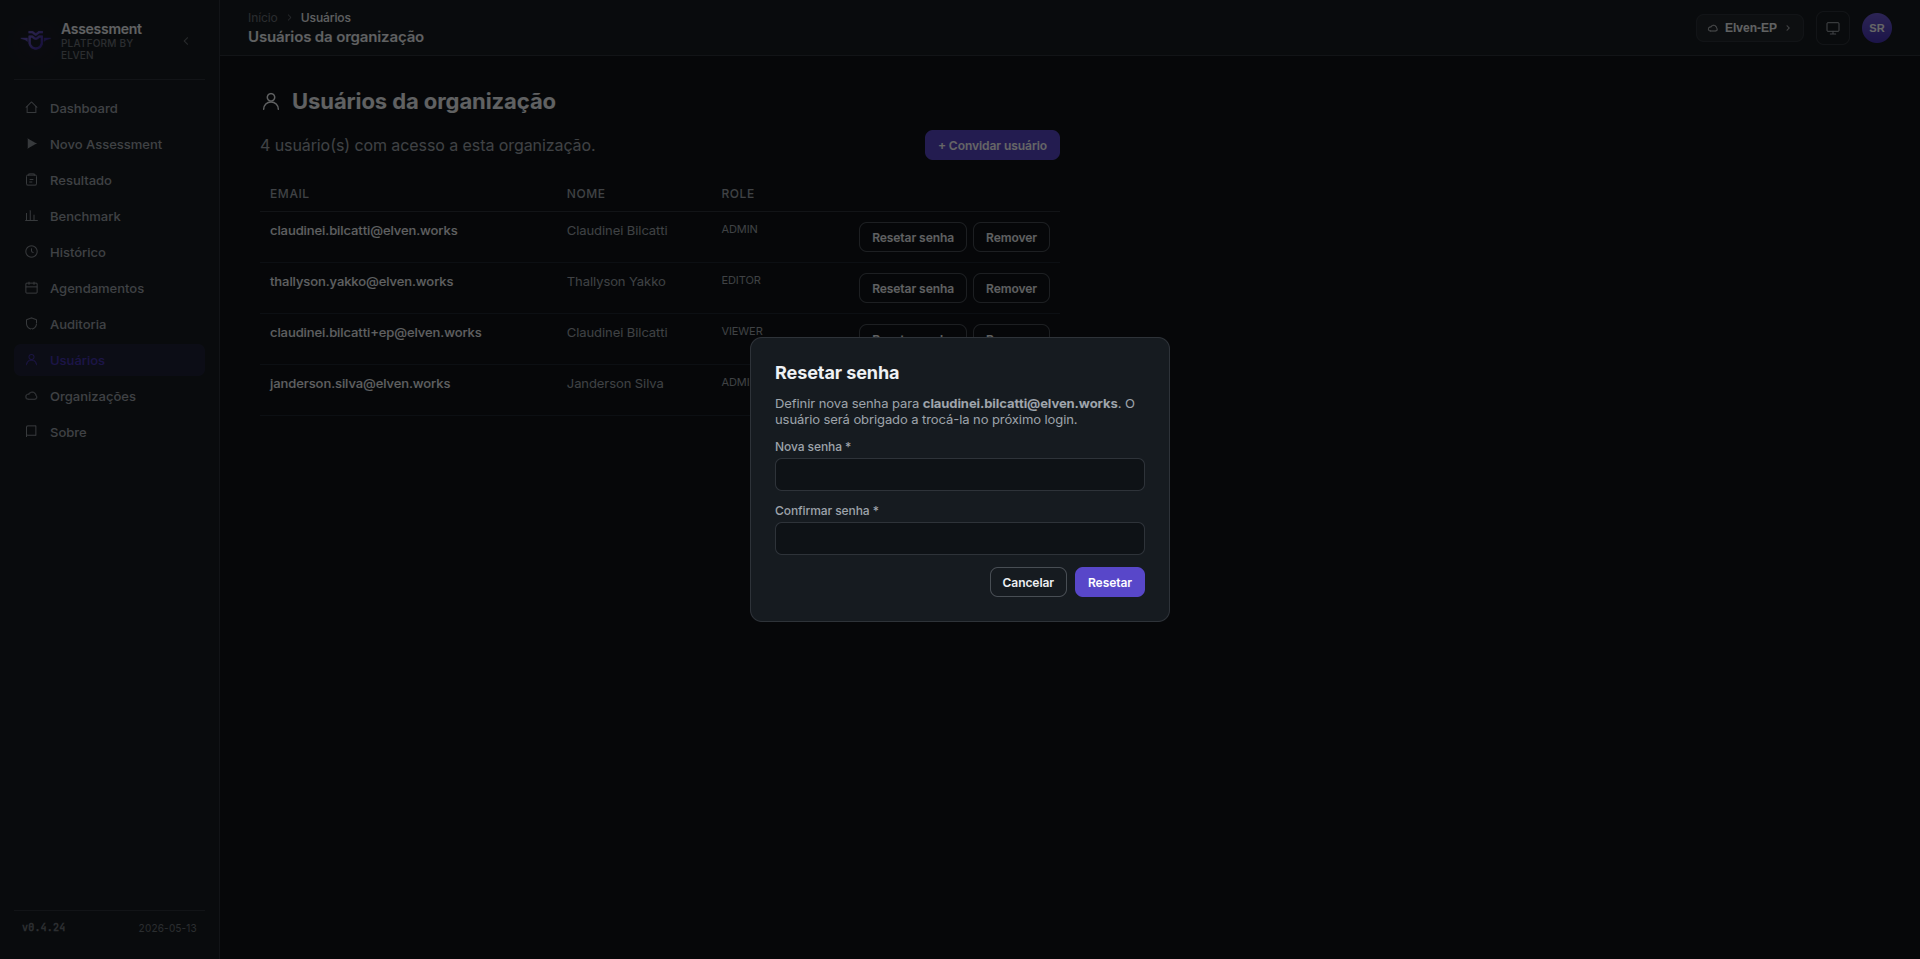The width and height of the screenshot is (1920, 959).
Task: Click the Resultado icon in sidebar
Action: [x=31, y=180]
